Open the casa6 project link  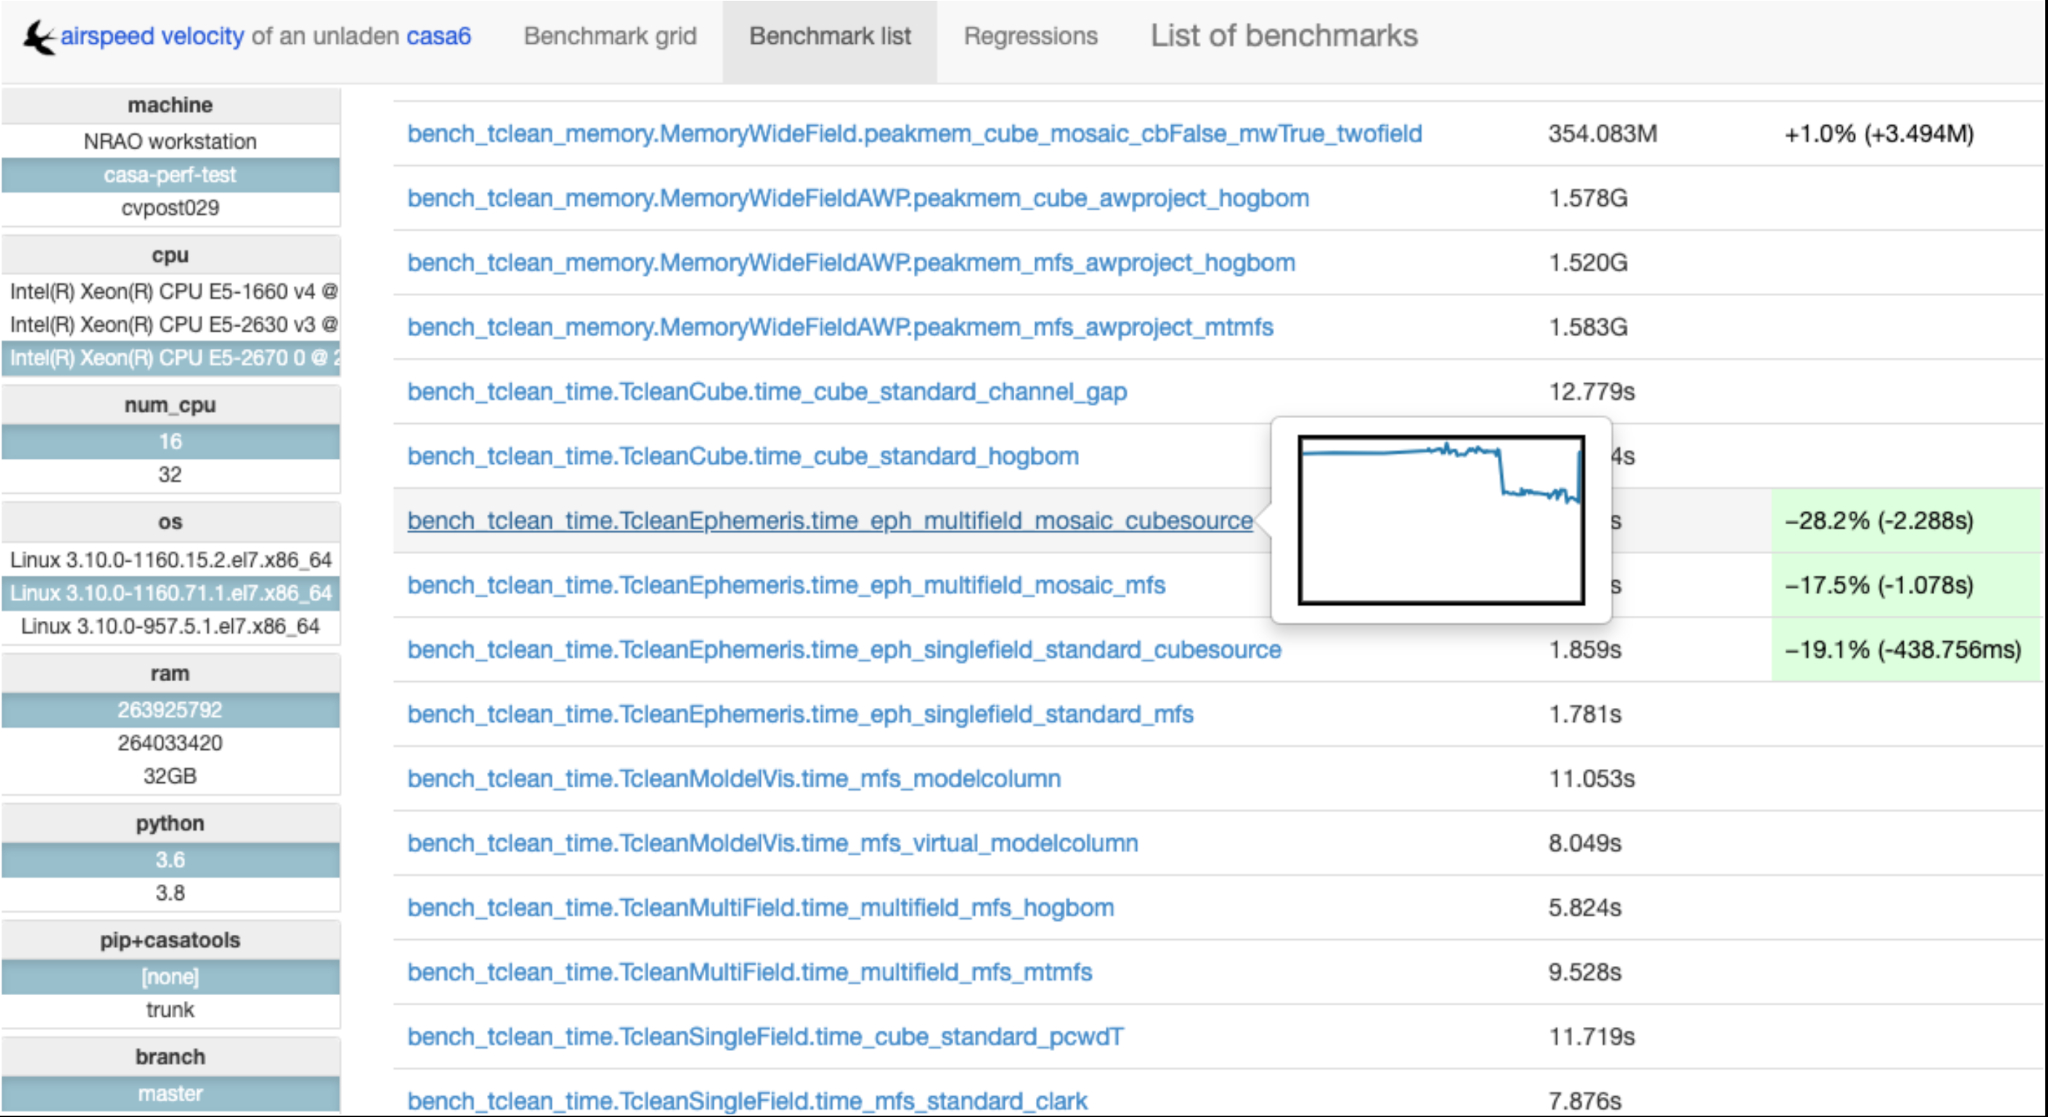click(x=438, y=37)
